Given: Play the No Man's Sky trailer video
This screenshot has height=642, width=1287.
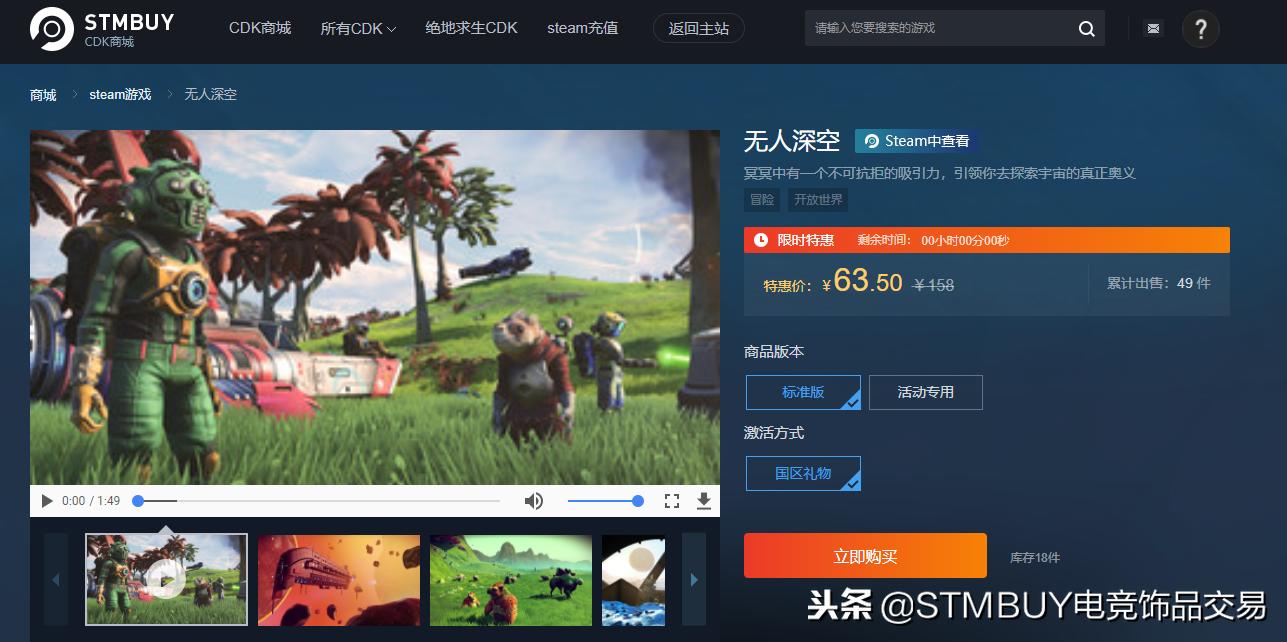Looking at the screenshot, I should coord(46,500).
